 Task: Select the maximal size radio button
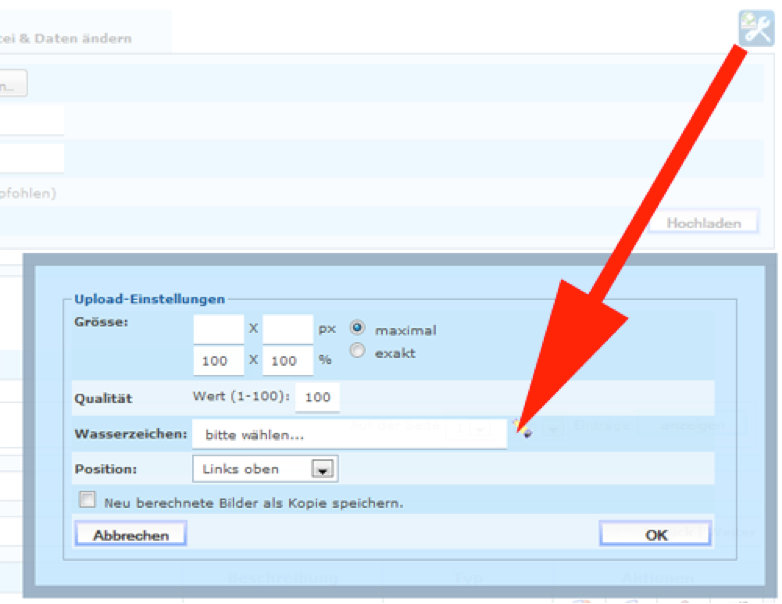point(357,328)
